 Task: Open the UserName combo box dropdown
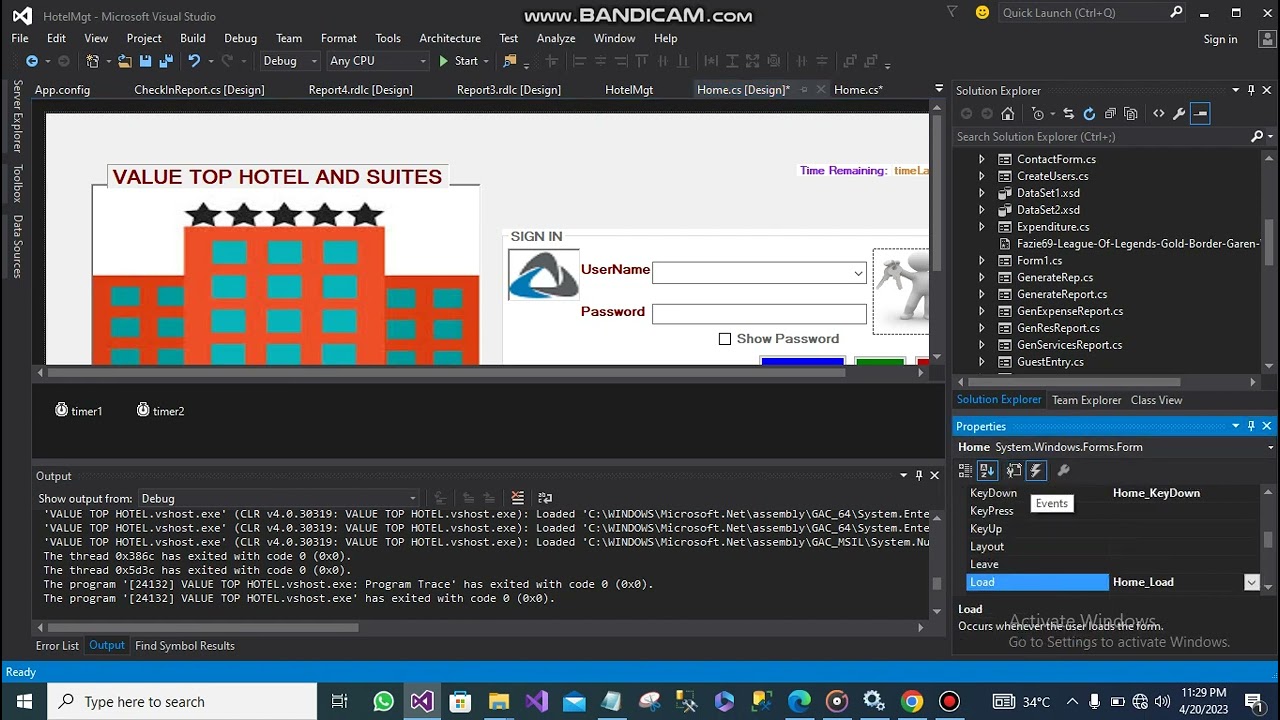click(858, 273)
